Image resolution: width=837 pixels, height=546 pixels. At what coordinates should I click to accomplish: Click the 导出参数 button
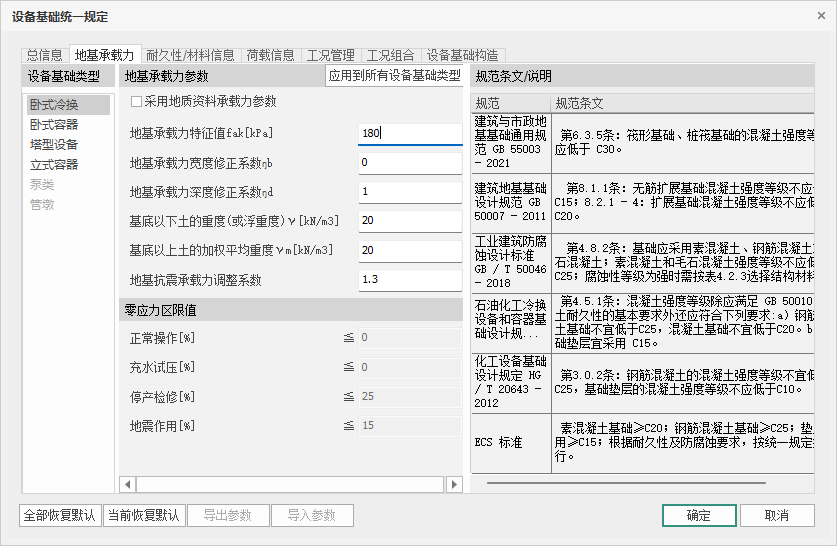pyautogui.click(x=228, y=516)
